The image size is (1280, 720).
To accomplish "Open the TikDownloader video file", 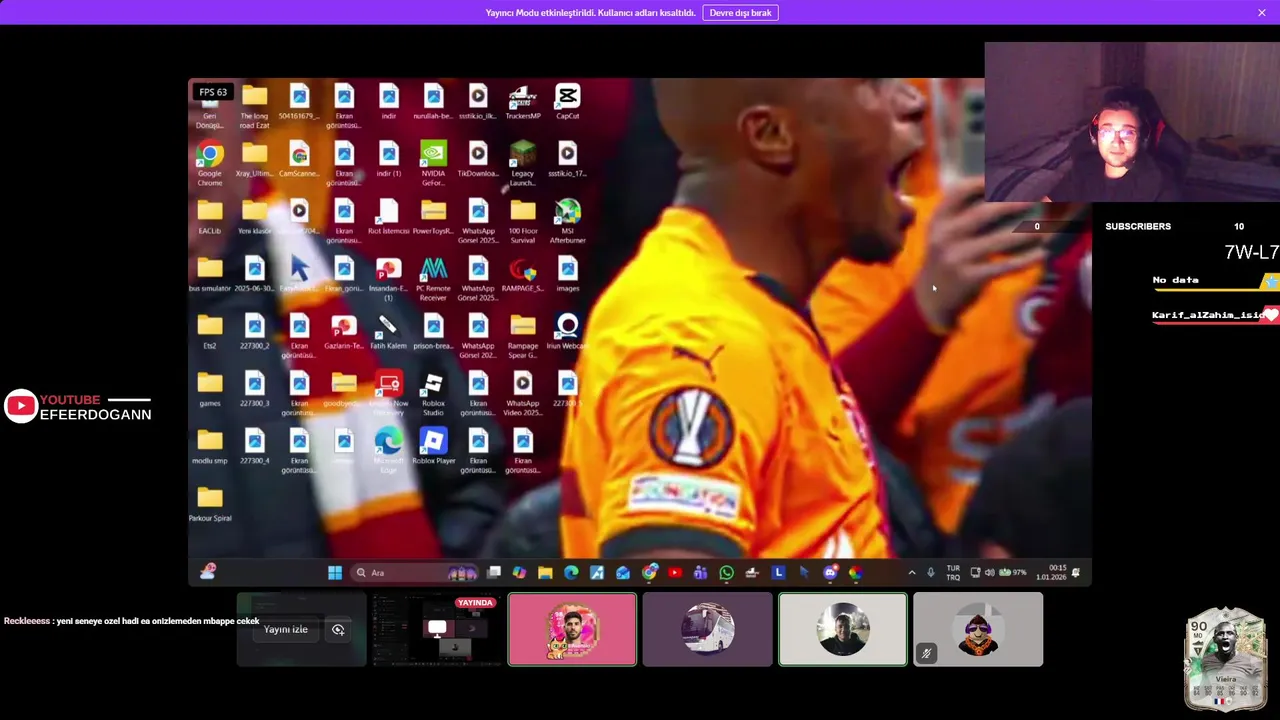I will (478, 159).
